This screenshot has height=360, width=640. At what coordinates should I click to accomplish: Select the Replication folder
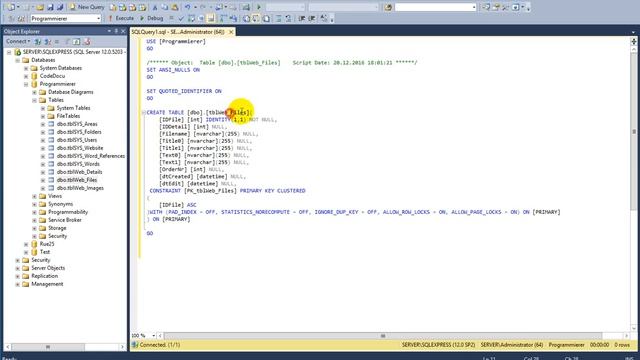tap(44, 276)
